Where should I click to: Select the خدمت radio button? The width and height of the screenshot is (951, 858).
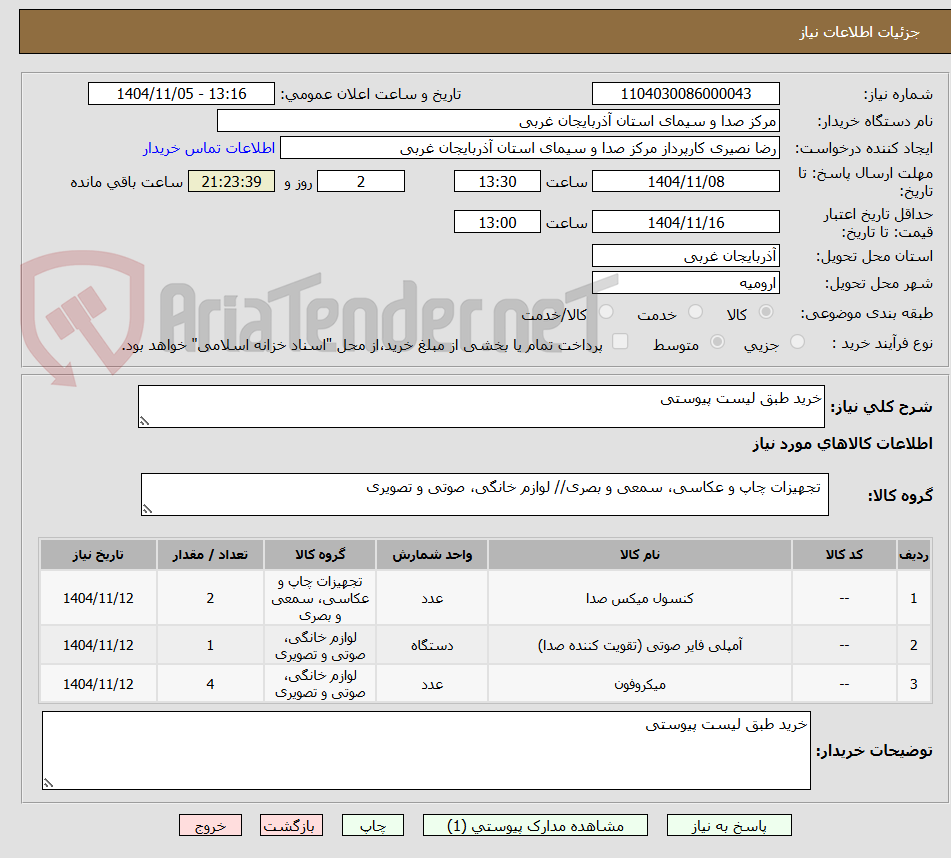[x=695, y=312]
